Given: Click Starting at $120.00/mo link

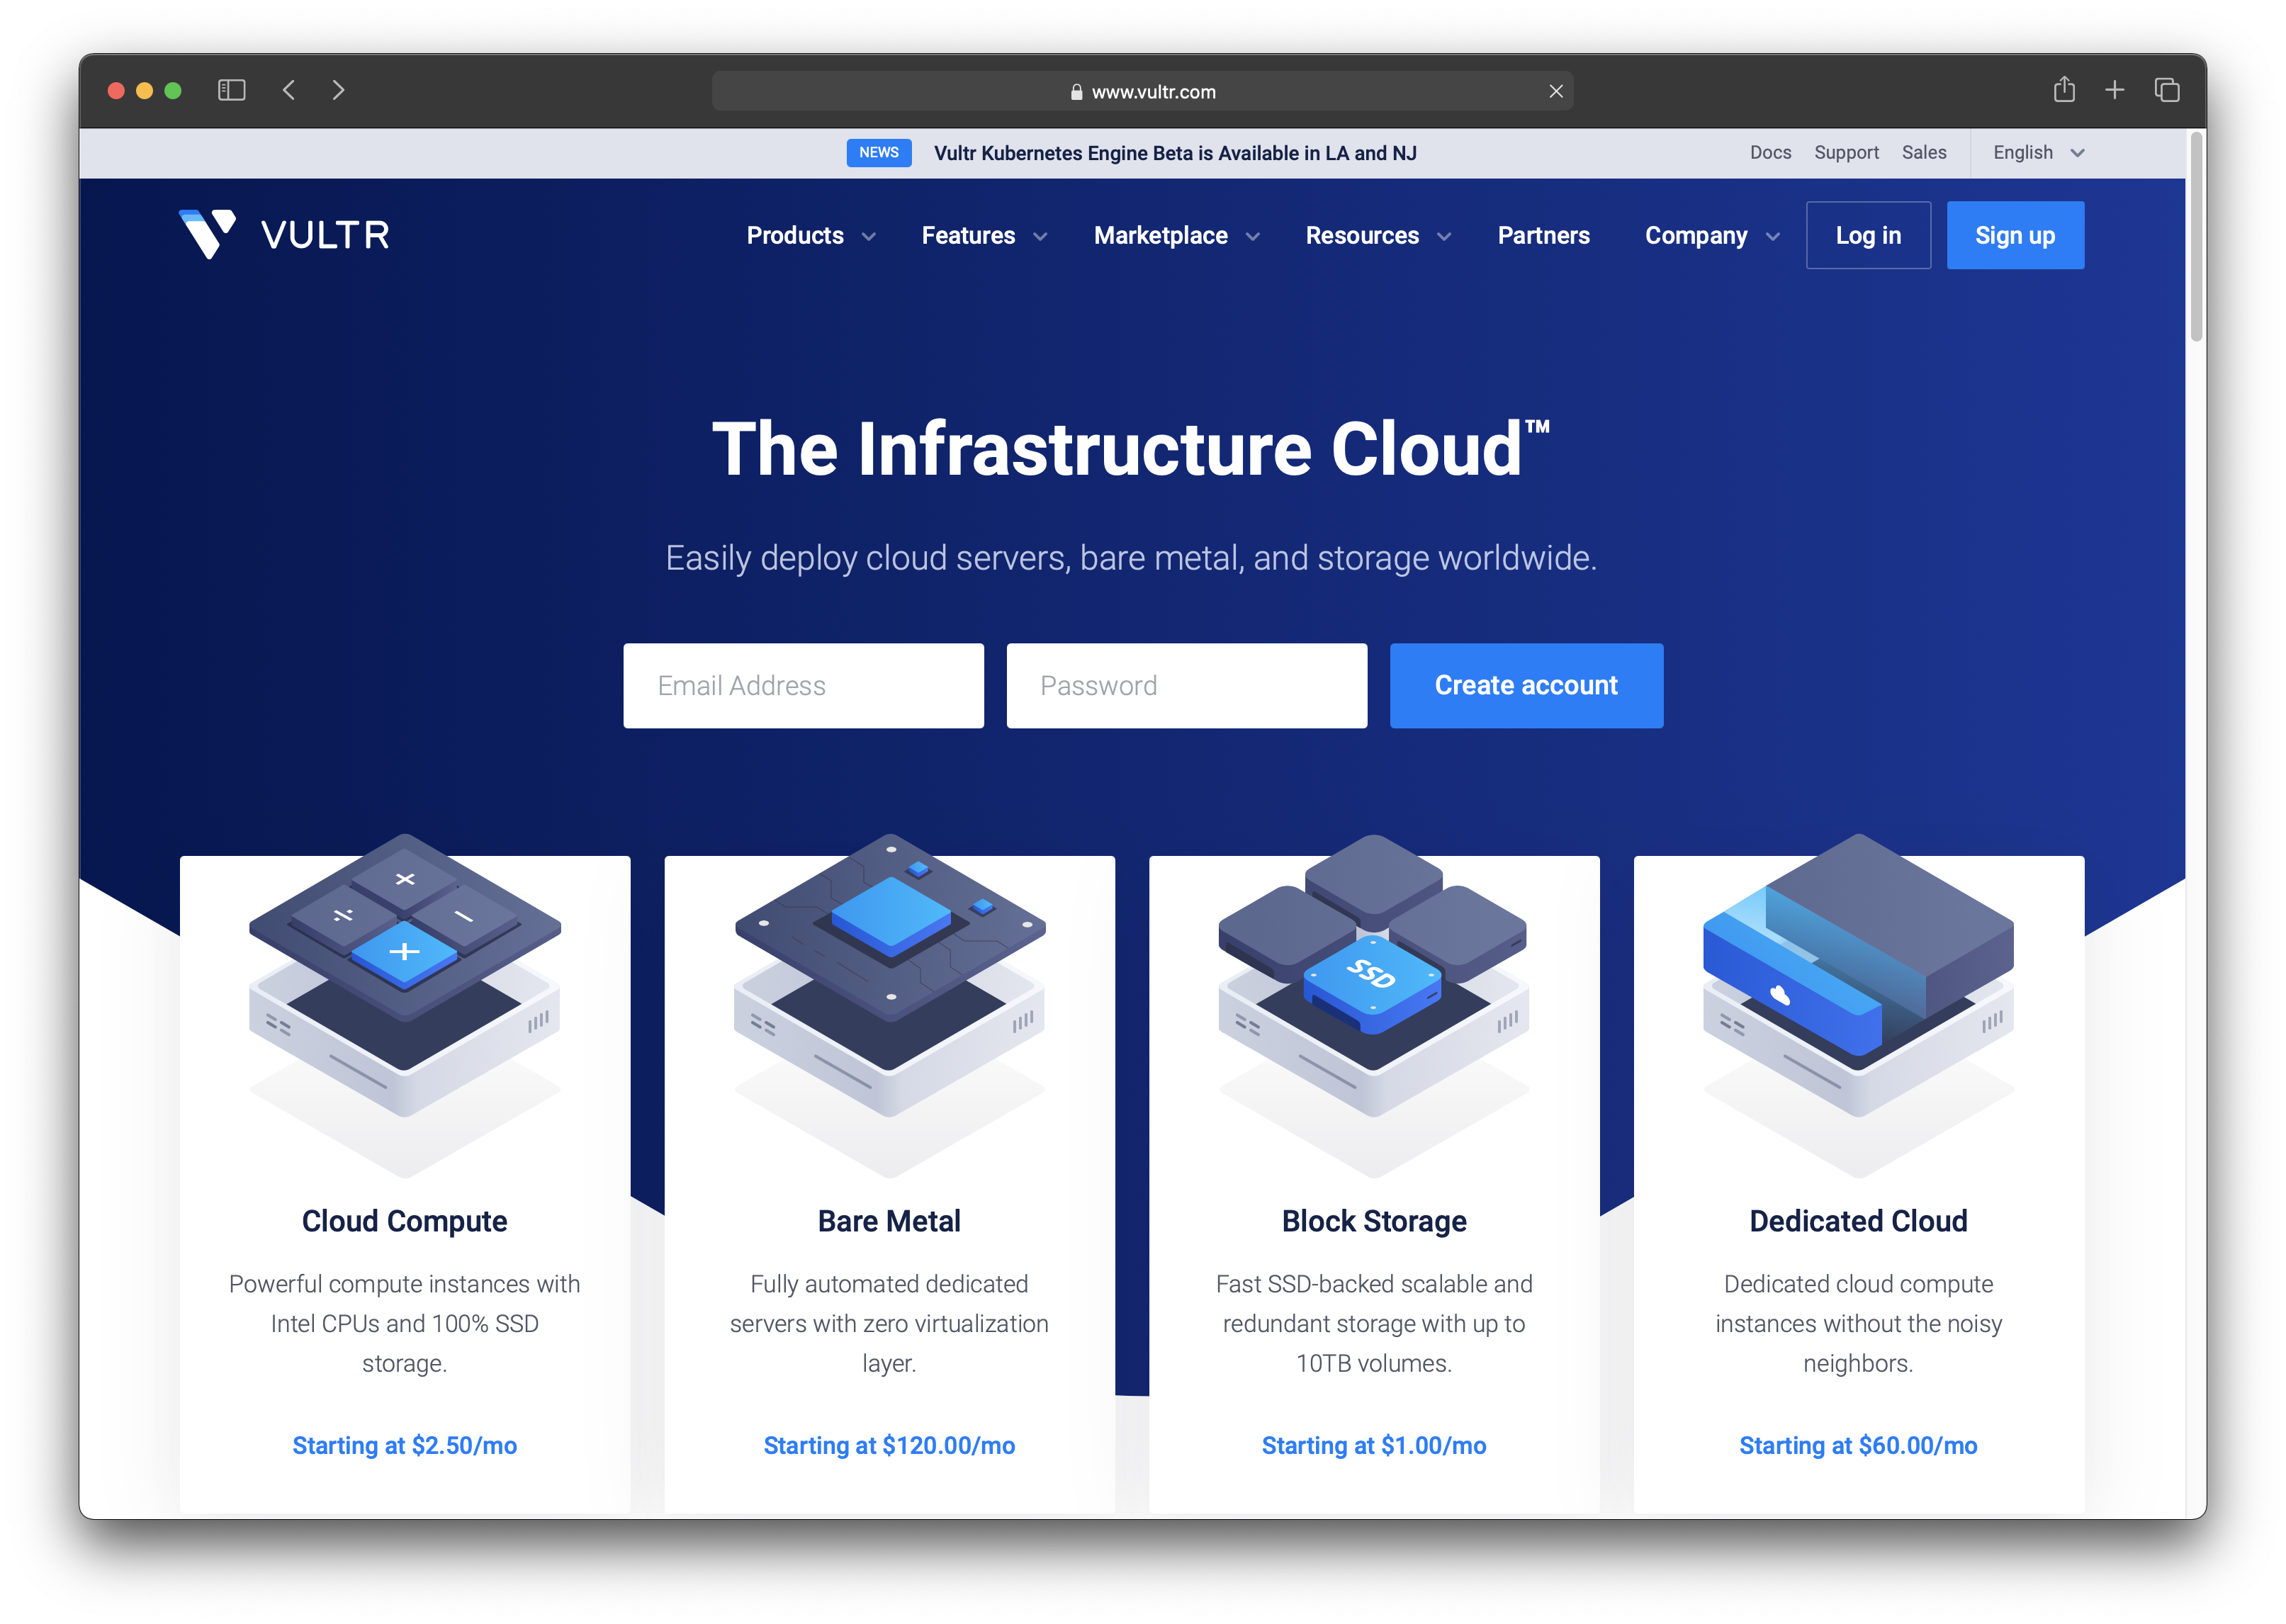Looking at the screenshot, I should point(889,1445).
